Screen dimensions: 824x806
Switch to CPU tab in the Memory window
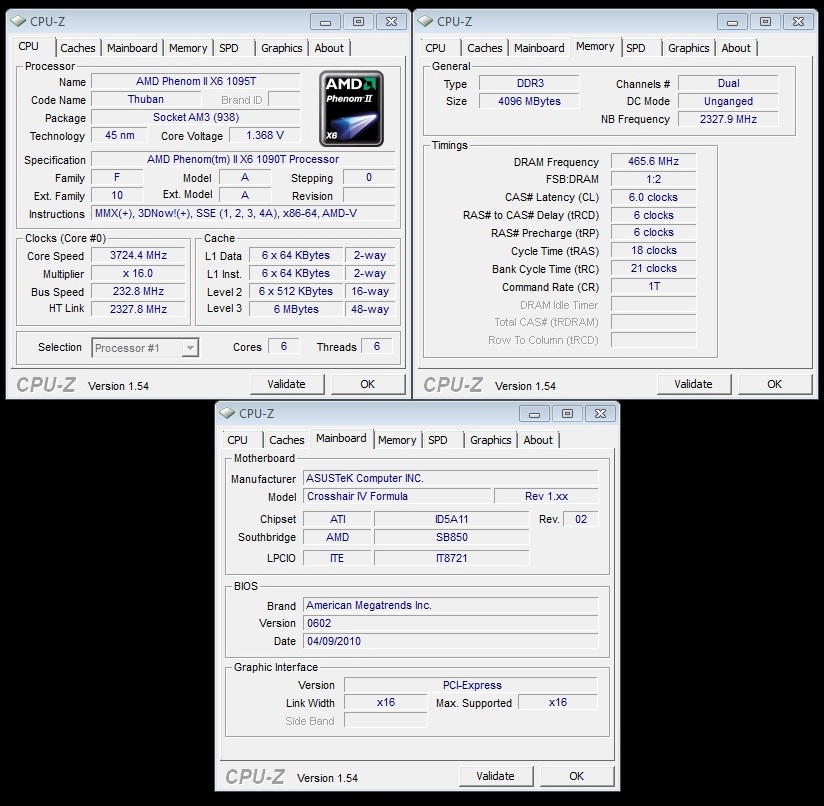(x=436, y=48)
